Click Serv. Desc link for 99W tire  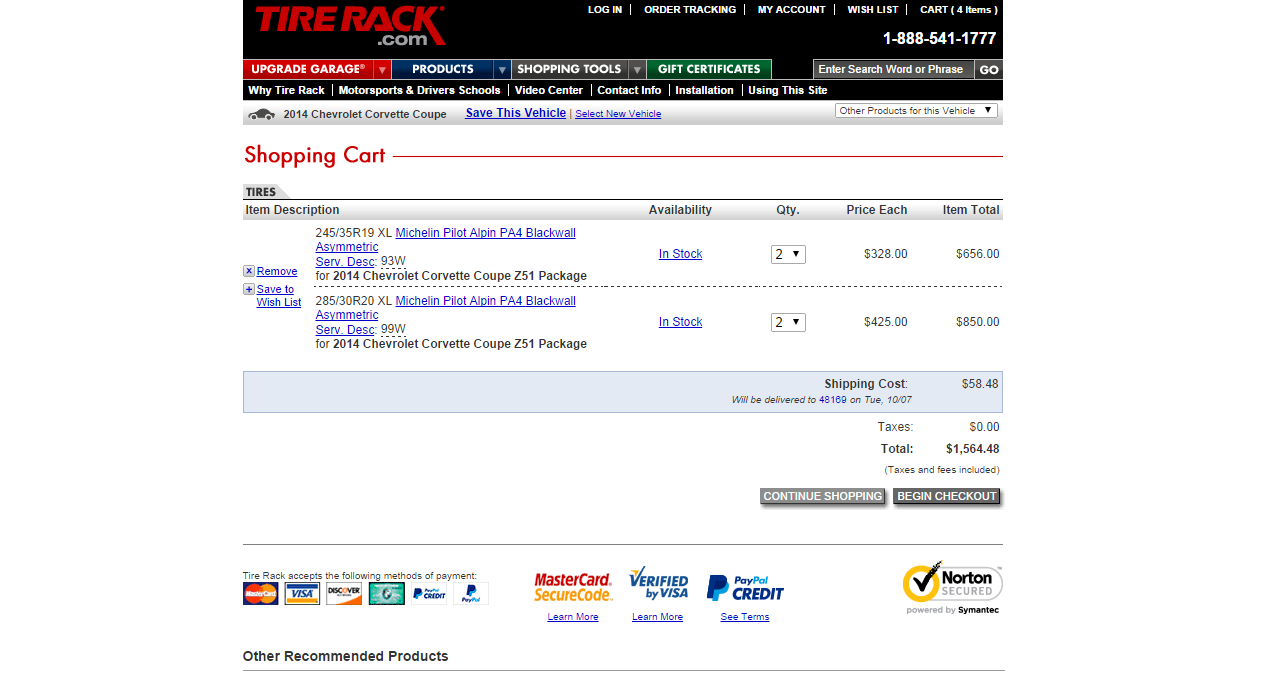(345, 329)
